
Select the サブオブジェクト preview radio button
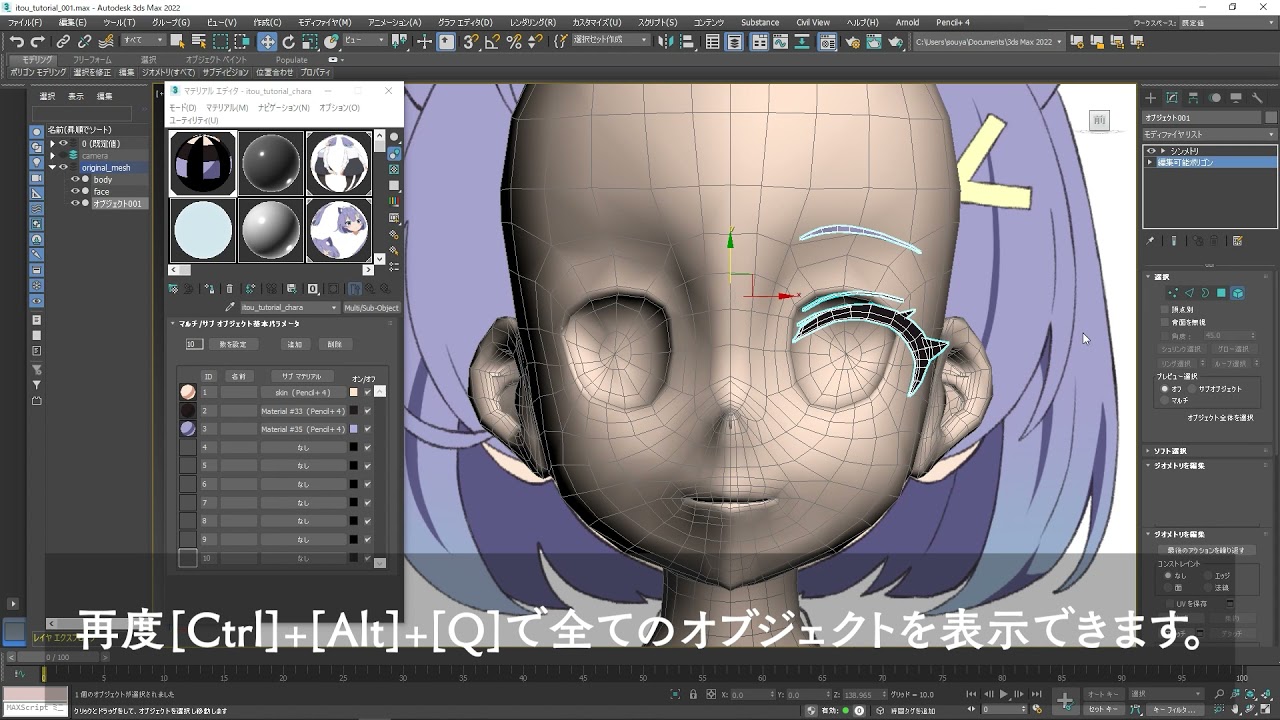tap(1191, 389)
